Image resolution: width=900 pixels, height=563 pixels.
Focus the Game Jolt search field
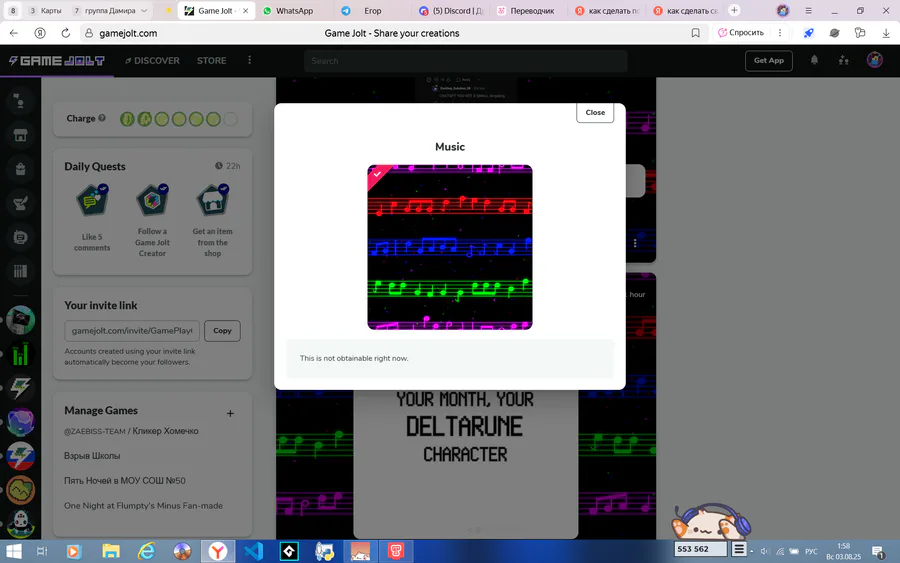click(465, 61)
